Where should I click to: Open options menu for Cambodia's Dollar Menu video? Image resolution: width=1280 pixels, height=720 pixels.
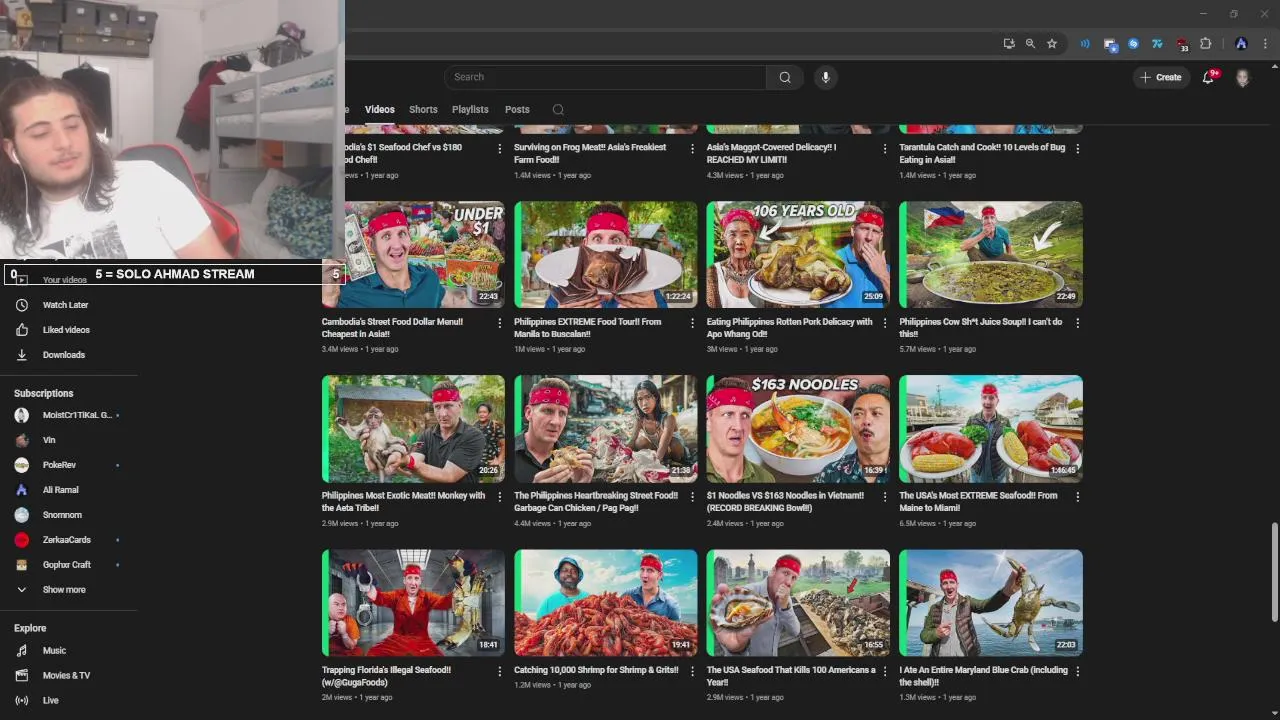500,323
